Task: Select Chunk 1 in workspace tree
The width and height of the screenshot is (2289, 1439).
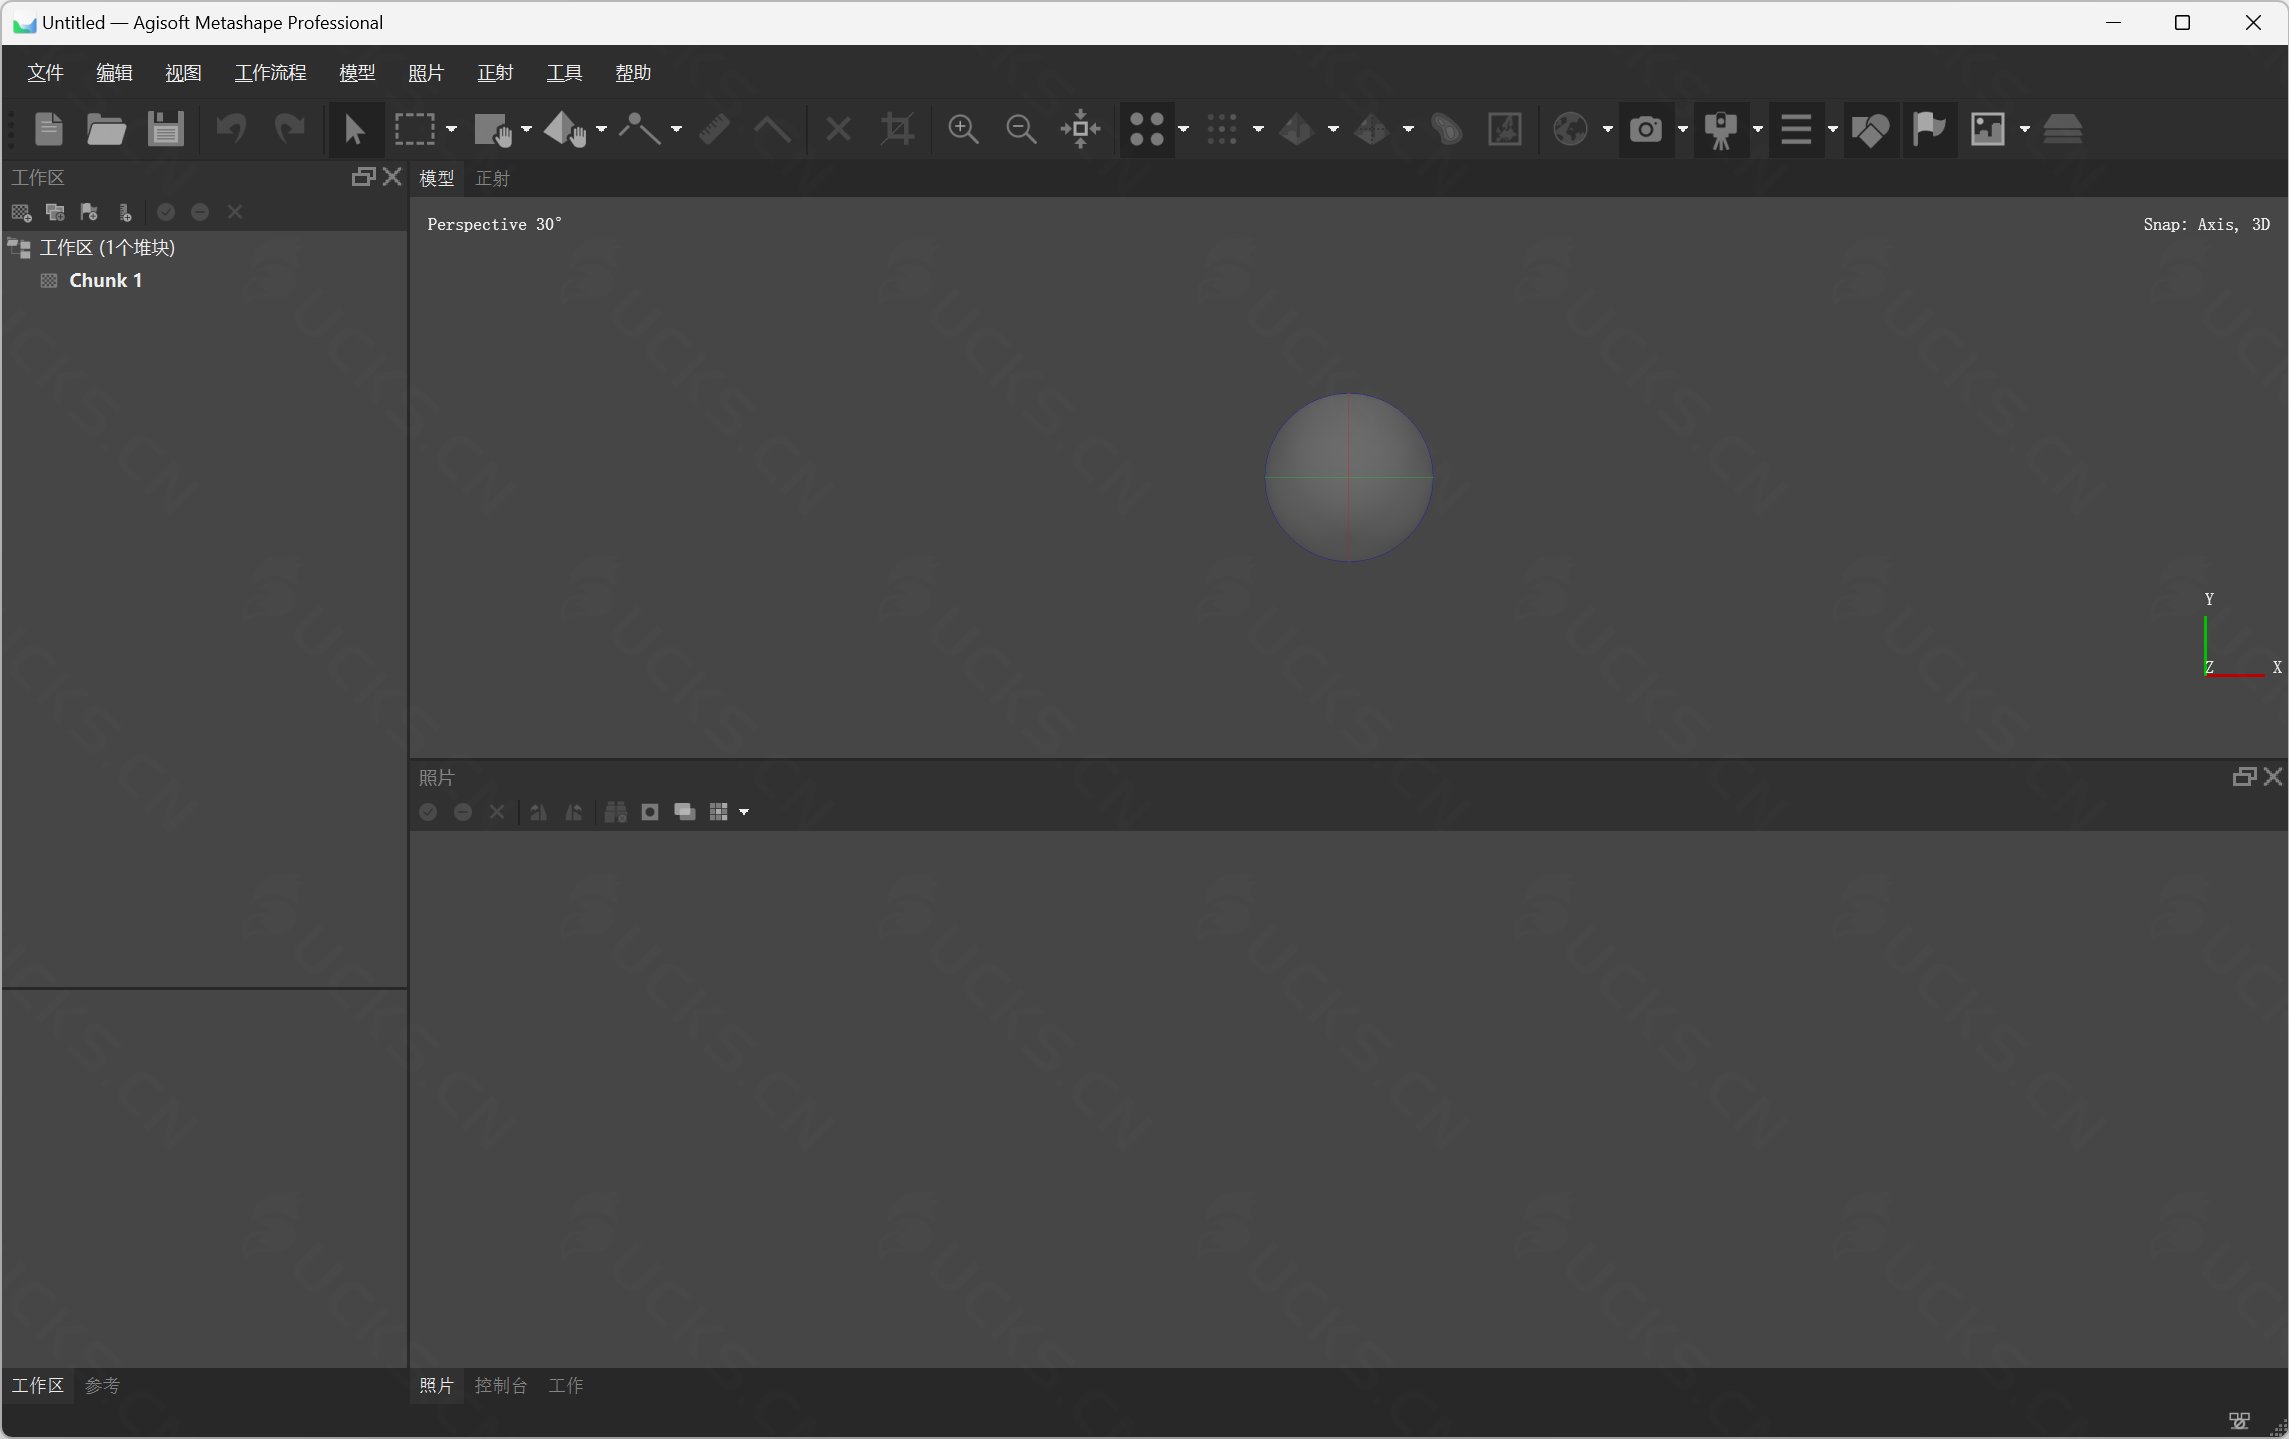Action: (x=105, y=281)
